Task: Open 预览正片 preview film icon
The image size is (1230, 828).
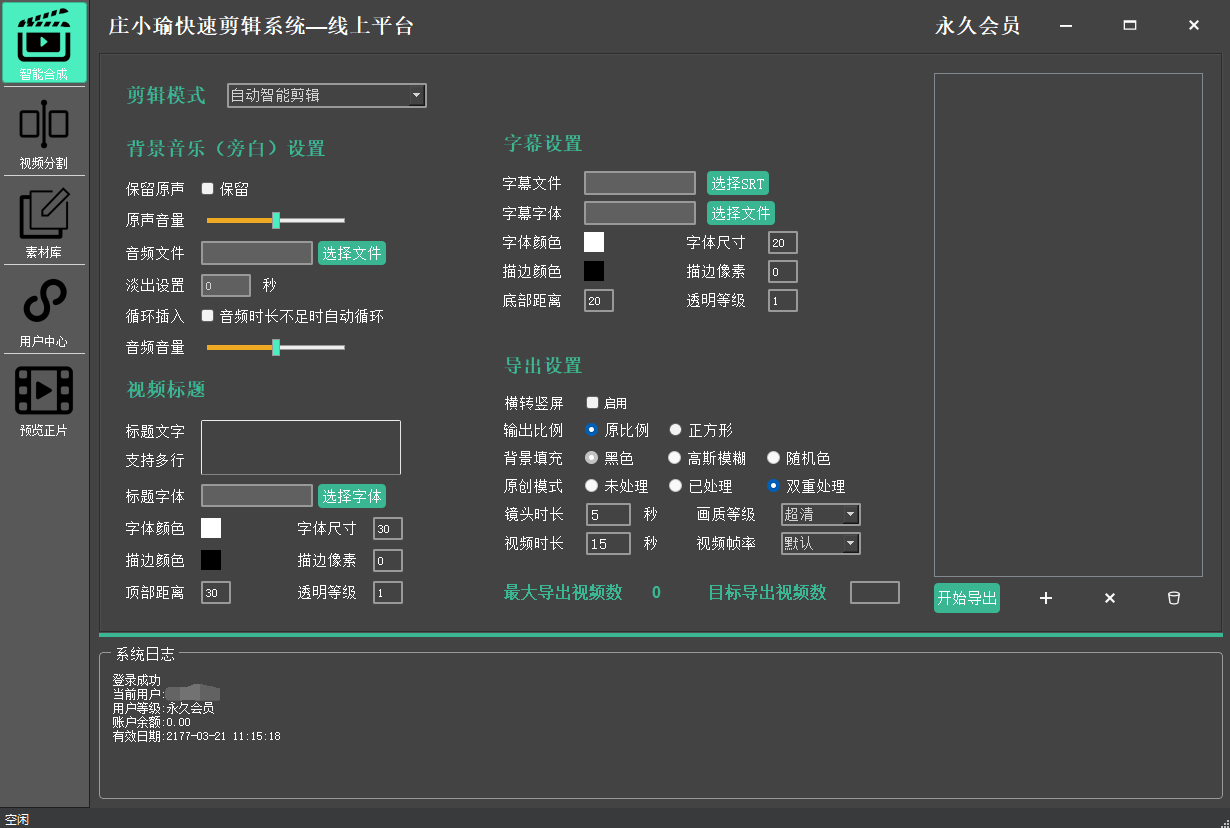Action: point(44,399)
